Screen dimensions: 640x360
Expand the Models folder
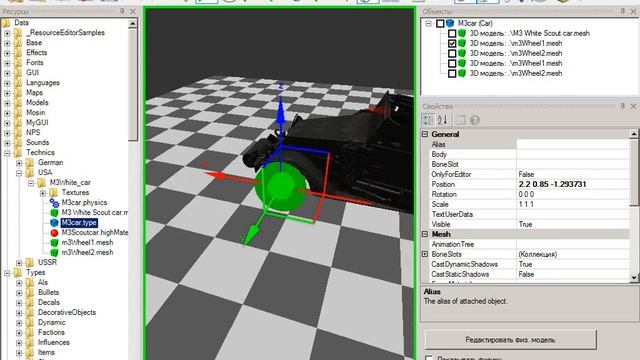(x=7, y=102)
